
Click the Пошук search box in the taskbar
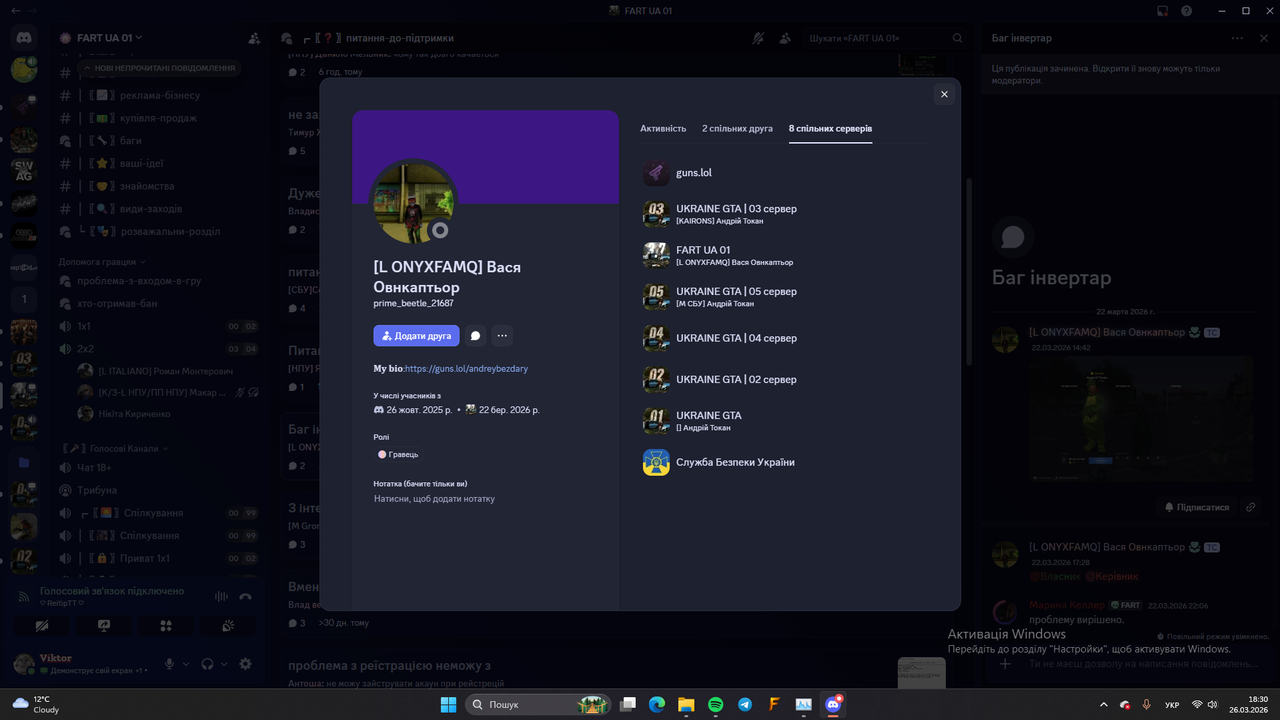tap(540, 705)
